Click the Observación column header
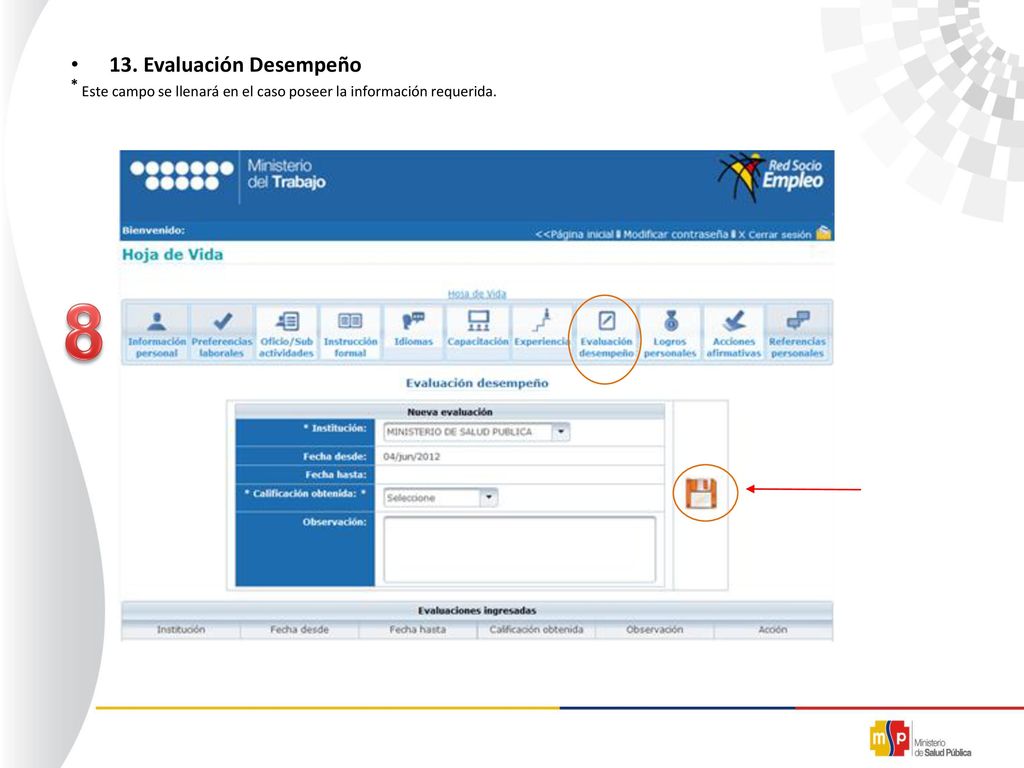 coord(654,630)
